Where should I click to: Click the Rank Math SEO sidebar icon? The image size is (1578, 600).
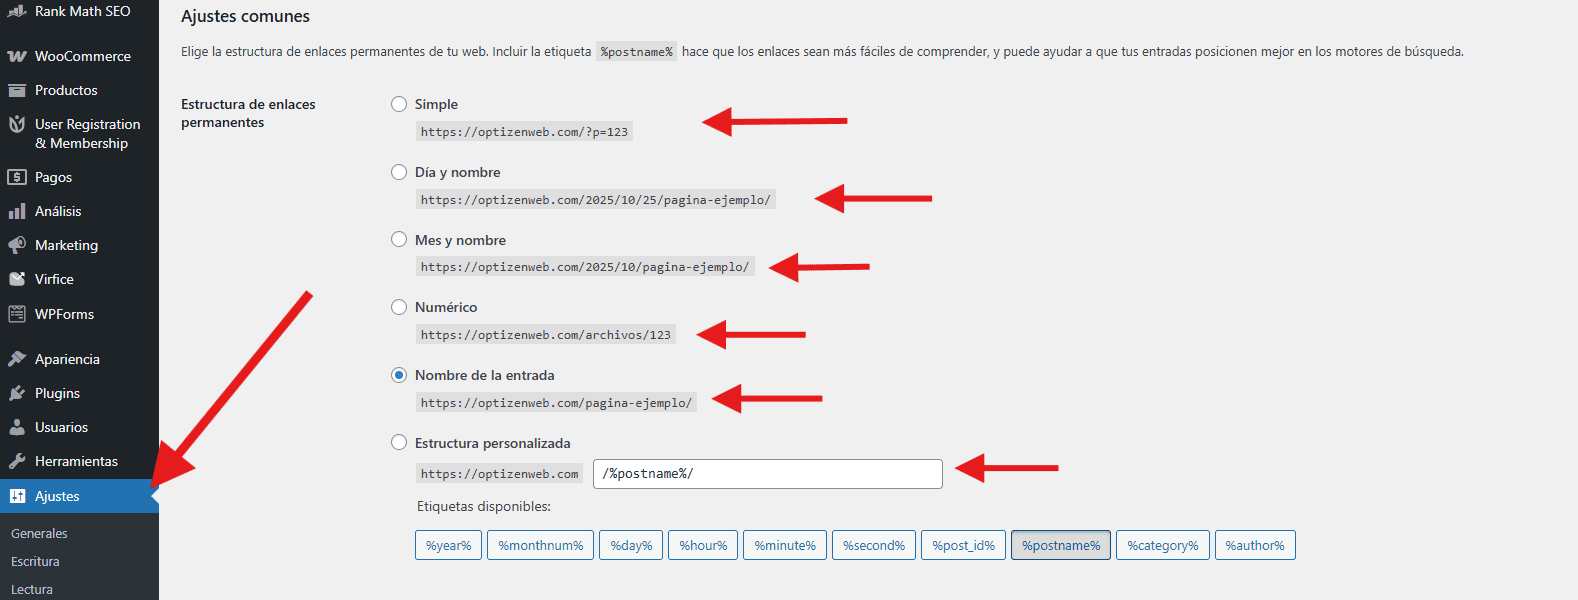click(17, 11)
